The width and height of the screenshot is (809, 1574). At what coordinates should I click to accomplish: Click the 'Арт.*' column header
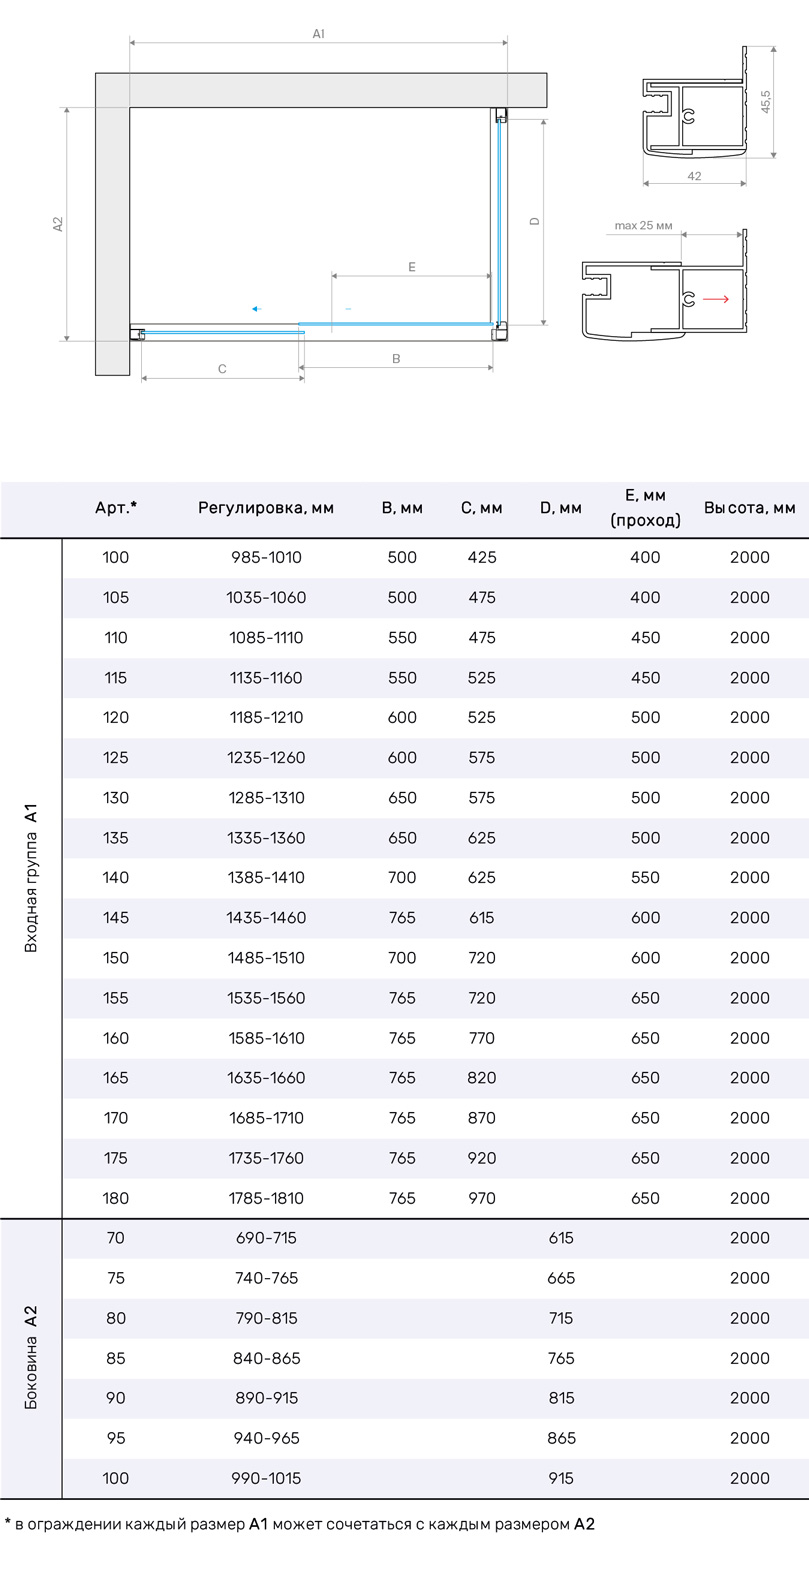(x=116, y=508)
